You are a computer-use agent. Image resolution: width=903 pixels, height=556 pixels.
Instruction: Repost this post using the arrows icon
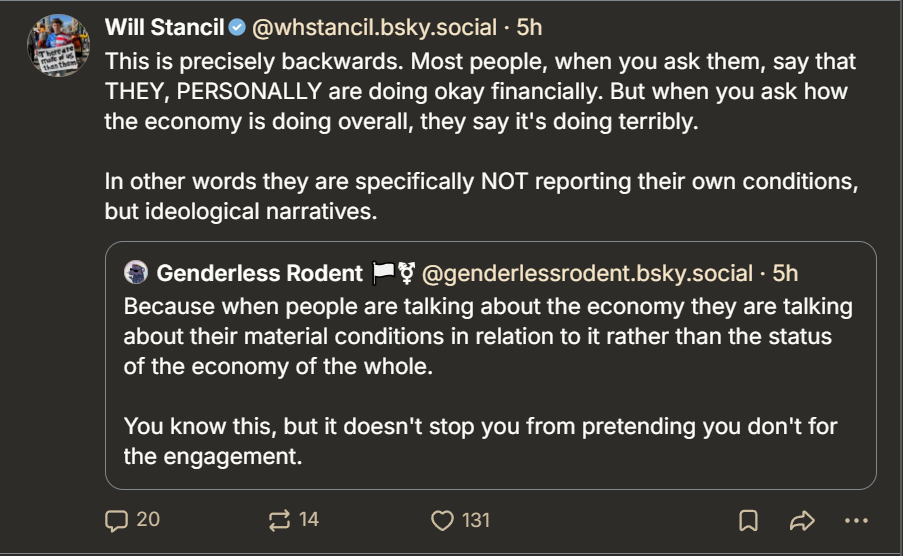click(279, 520)
